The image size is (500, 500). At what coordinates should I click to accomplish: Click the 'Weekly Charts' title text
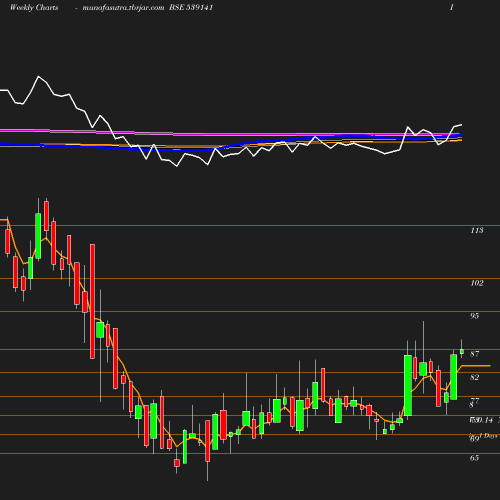click(x=34, y=7)
